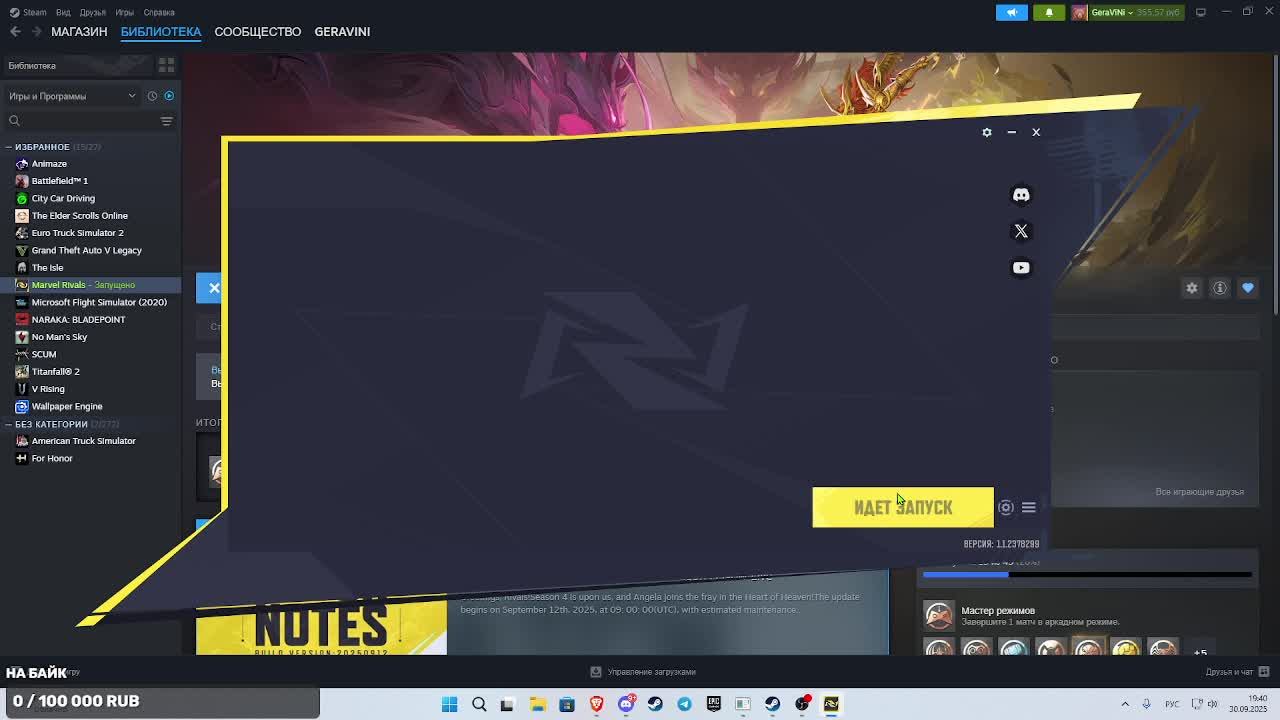
Task: Open the launcher's X (Twitter) link
Action: point(1021,231)
